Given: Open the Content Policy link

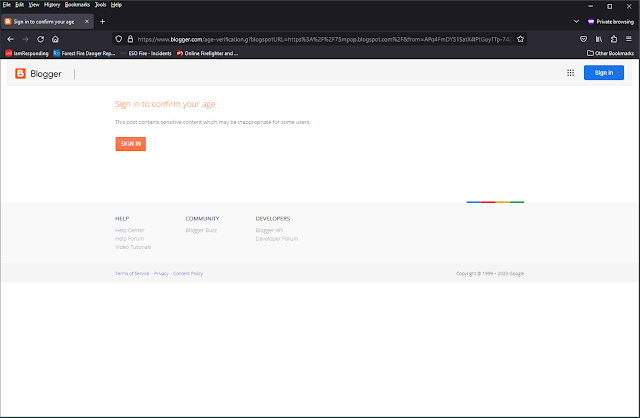Looking at the screenshot, I should point(188,273).
